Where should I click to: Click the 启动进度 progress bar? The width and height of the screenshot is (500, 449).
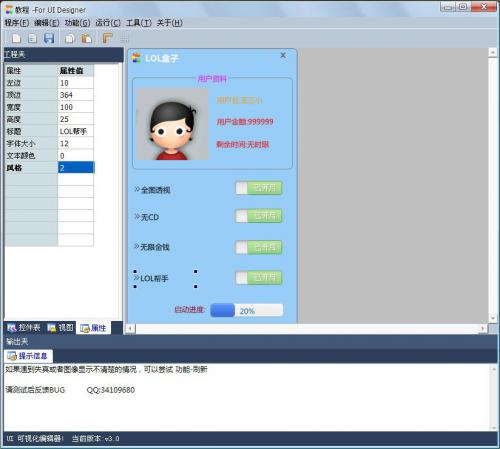coord(247,310)
